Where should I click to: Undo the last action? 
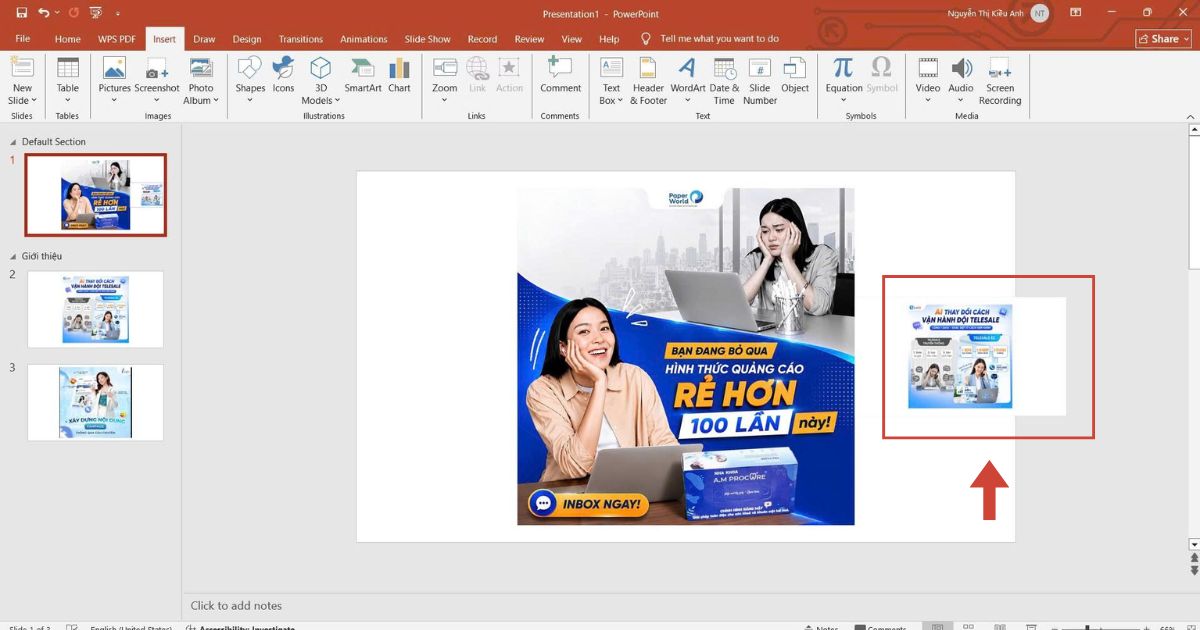click(x=43, y=13)
